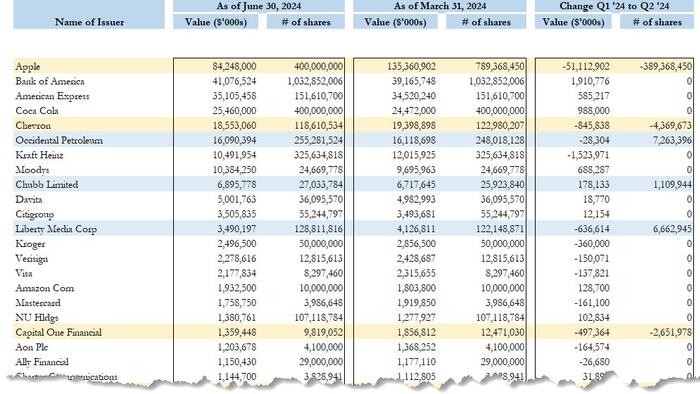Select Apple's June value 84,248,000
700x394 pixels.
(x=234, y=66)
